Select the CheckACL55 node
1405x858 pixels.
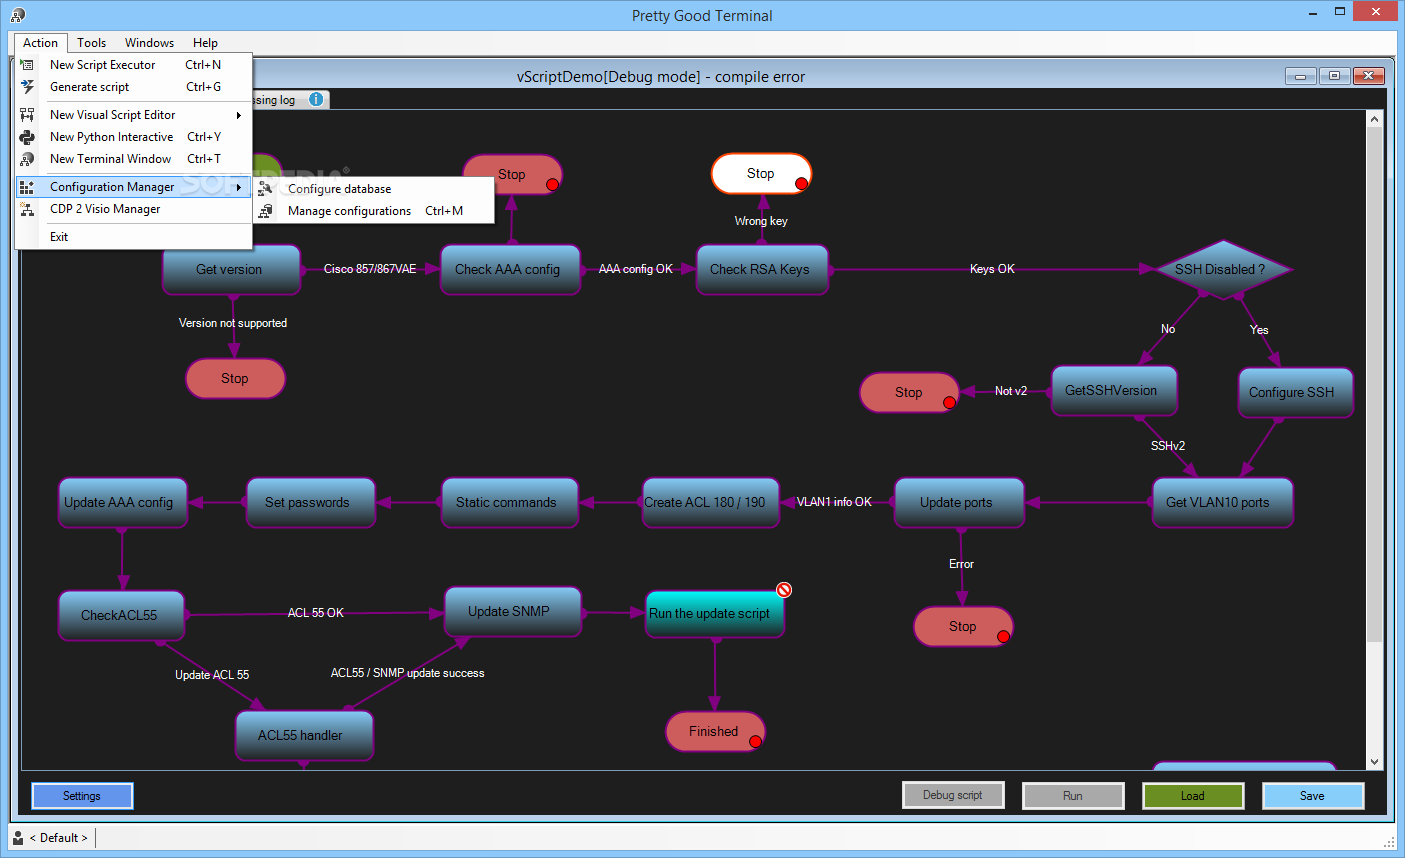click(122, 615)
